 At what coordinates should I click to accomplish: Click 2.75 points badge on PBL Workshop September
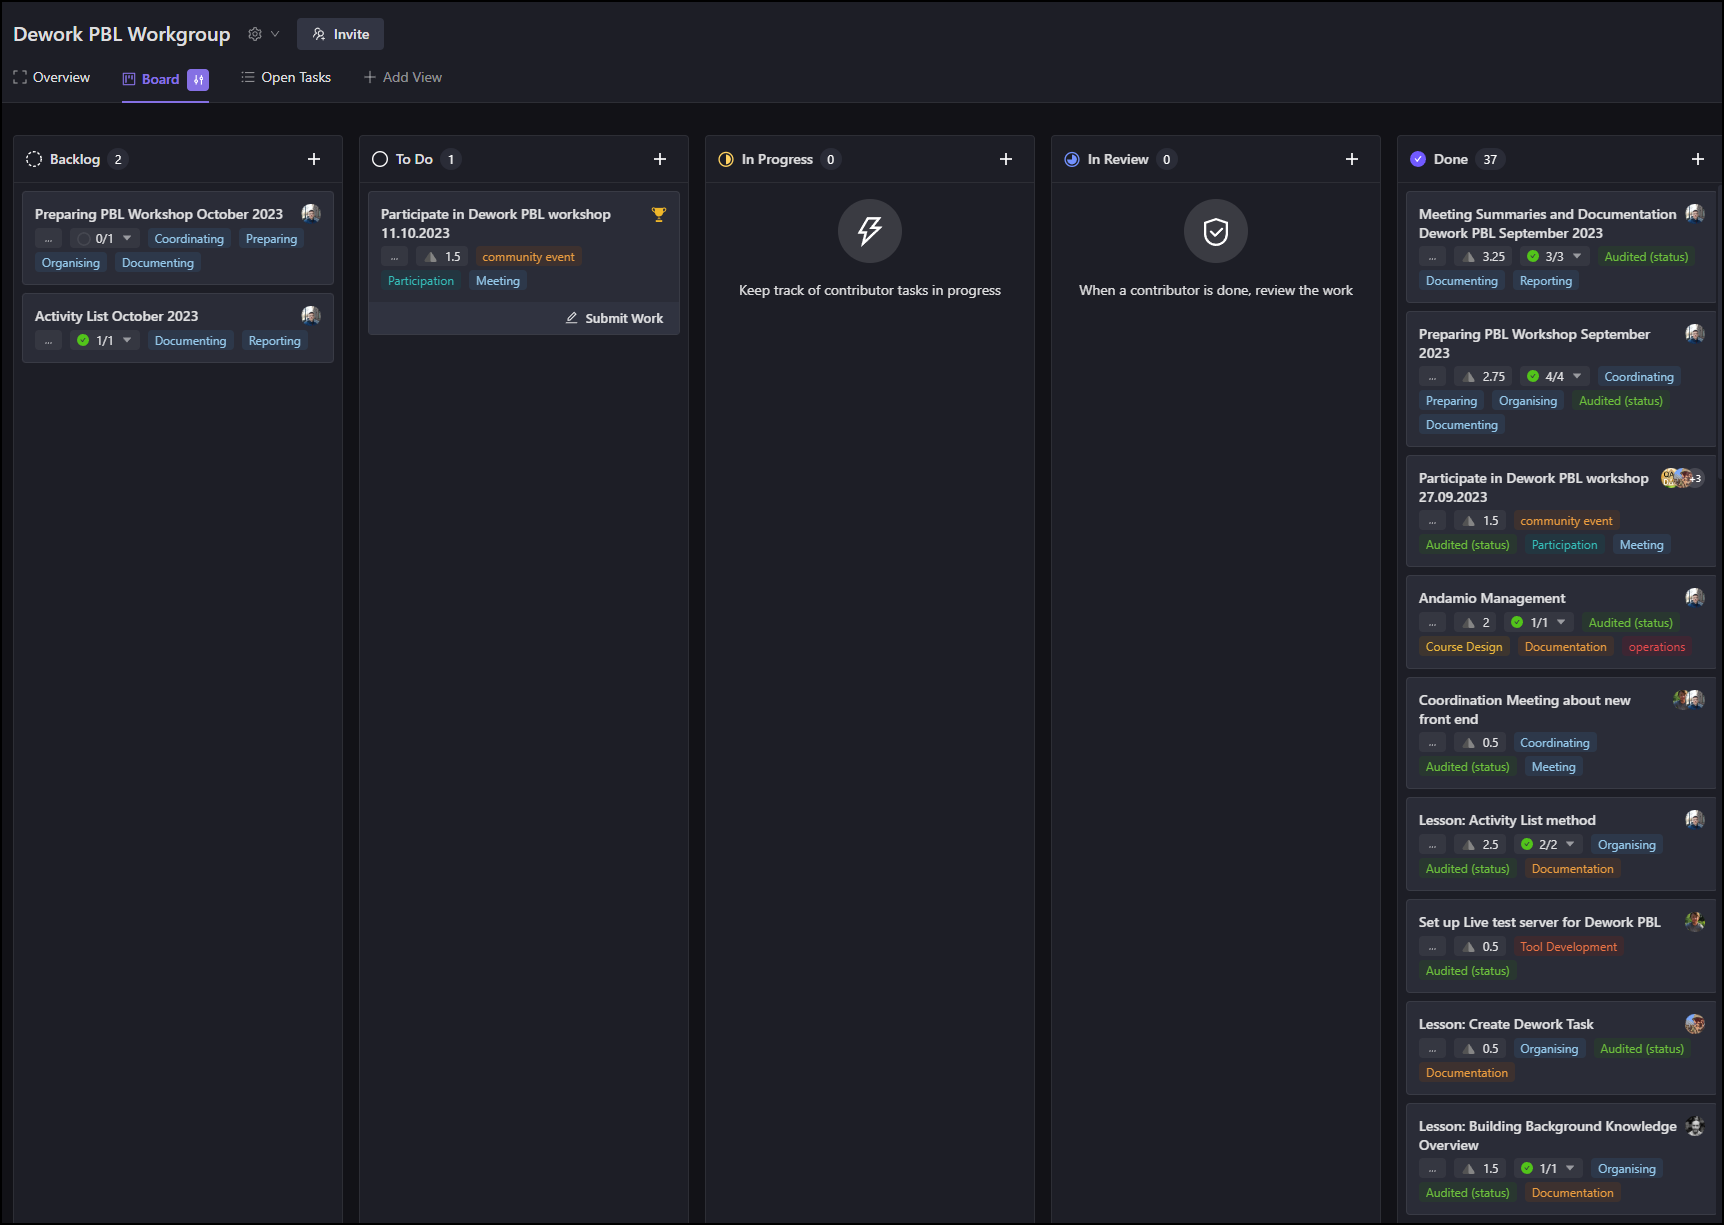tap(1483, 377)
